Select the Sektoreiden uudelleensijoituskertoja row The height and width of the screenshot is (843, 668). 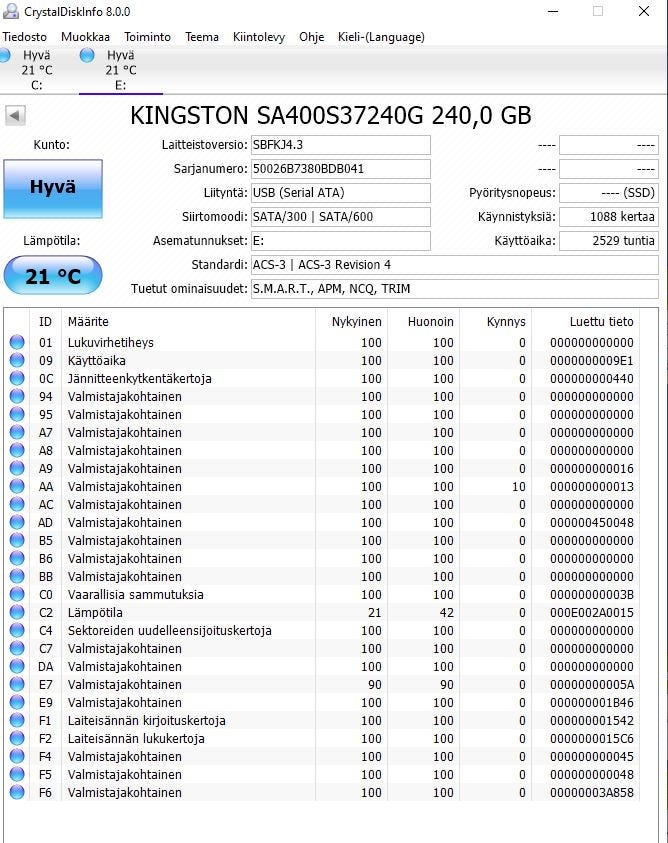[x=323, y=631]
